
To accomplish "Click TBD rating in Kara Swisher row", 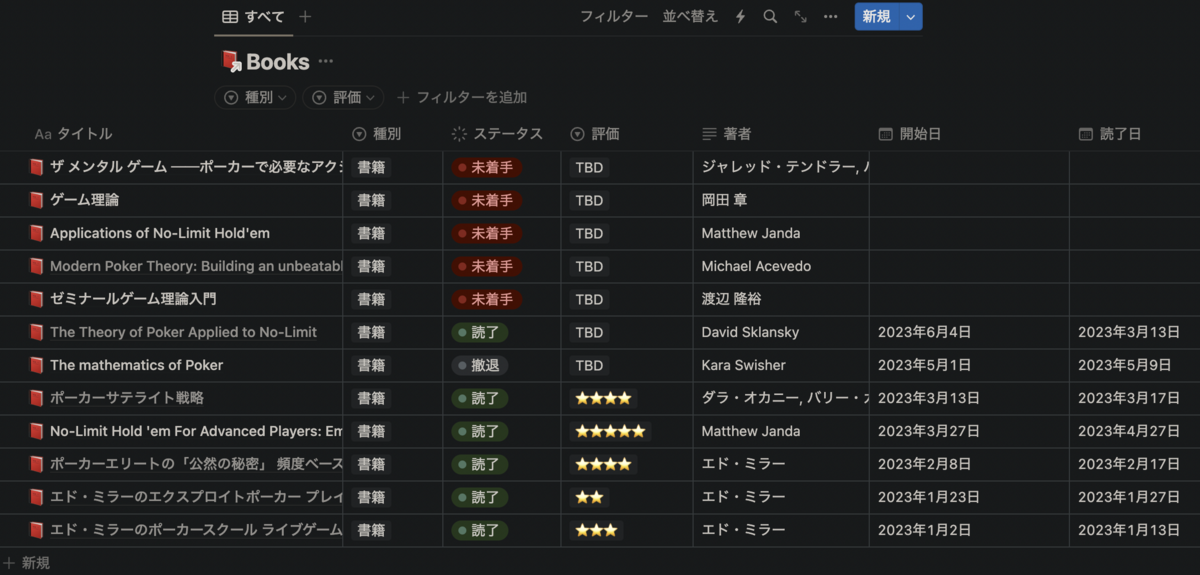I will 589,365.
